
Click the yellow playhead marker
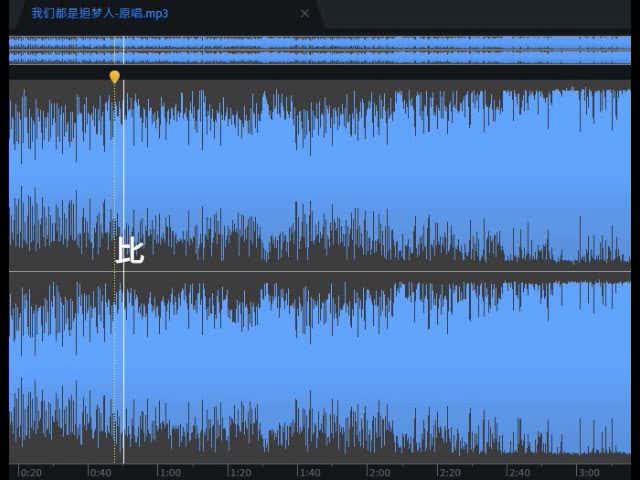pyautogui.click(x=115, y=77)
